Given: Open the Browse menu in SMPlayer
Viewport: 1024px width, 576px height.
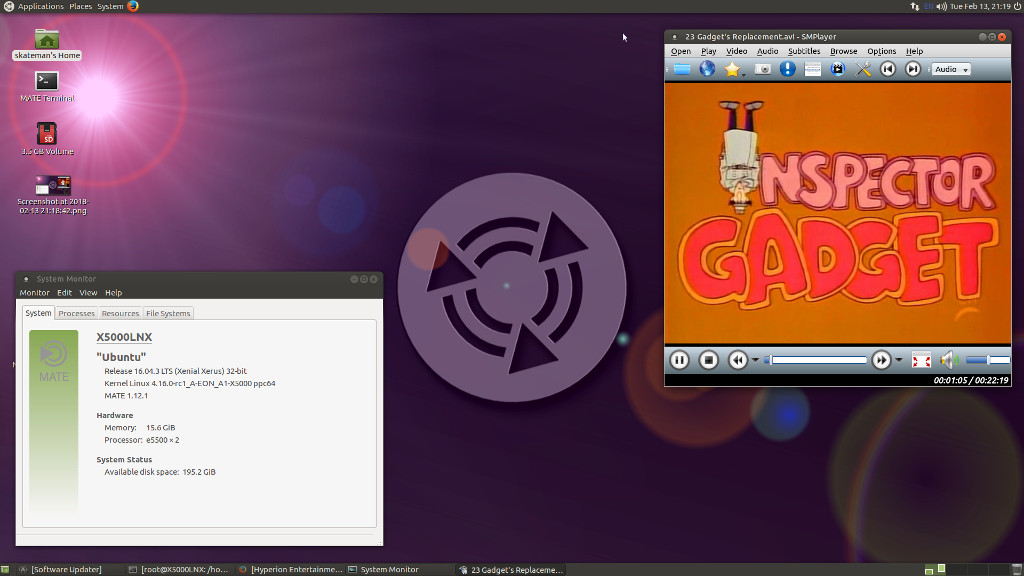Looking at the screenshot, I should pos(844,51).
